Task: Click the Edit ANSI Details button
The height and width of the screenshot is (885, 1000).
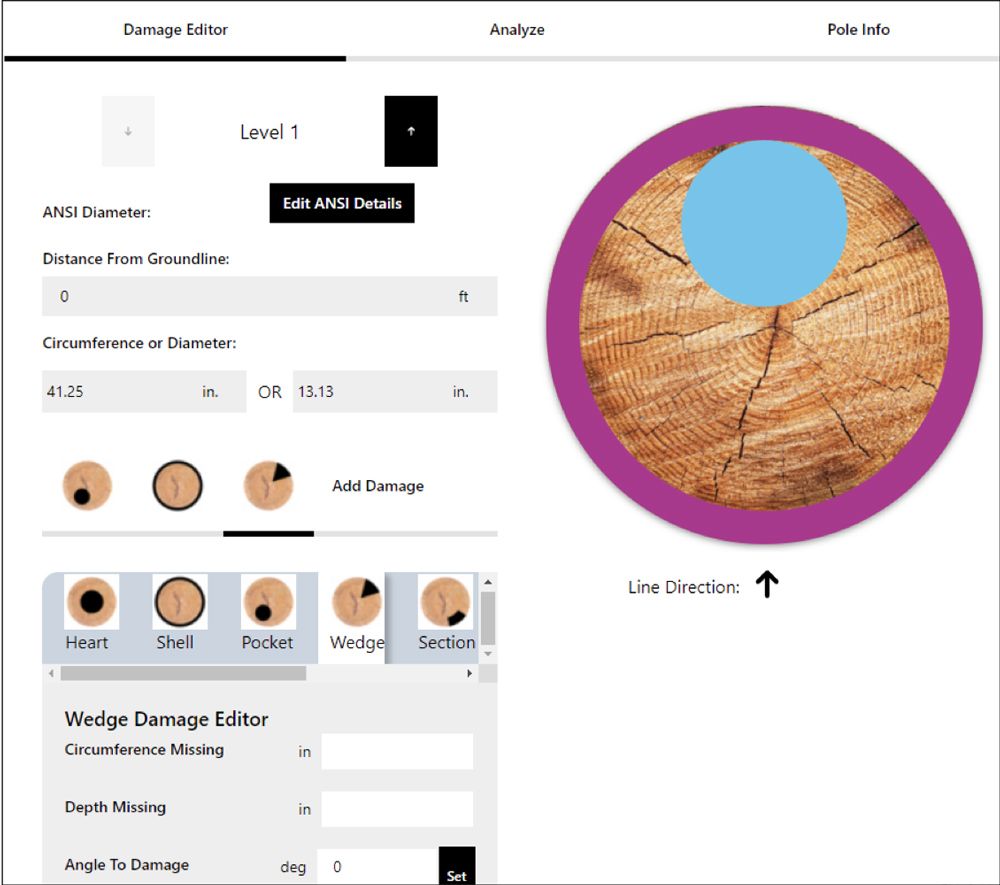Action: click(342, 203)
